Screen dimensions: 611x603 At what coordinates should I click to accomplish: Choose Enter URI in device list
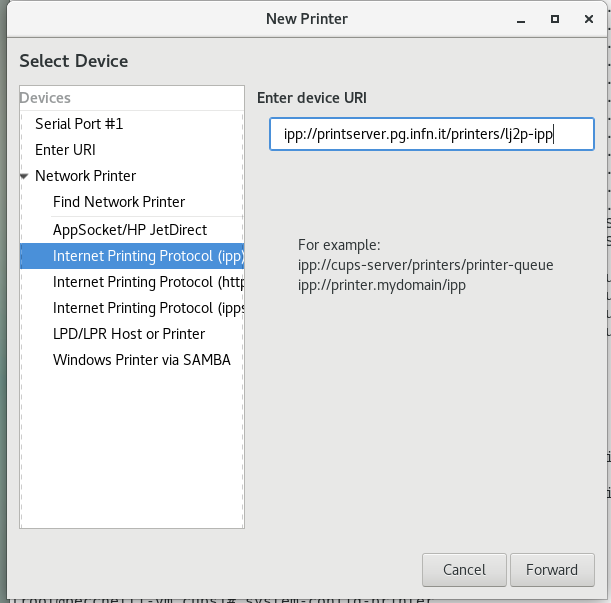(x=132, y=150)
